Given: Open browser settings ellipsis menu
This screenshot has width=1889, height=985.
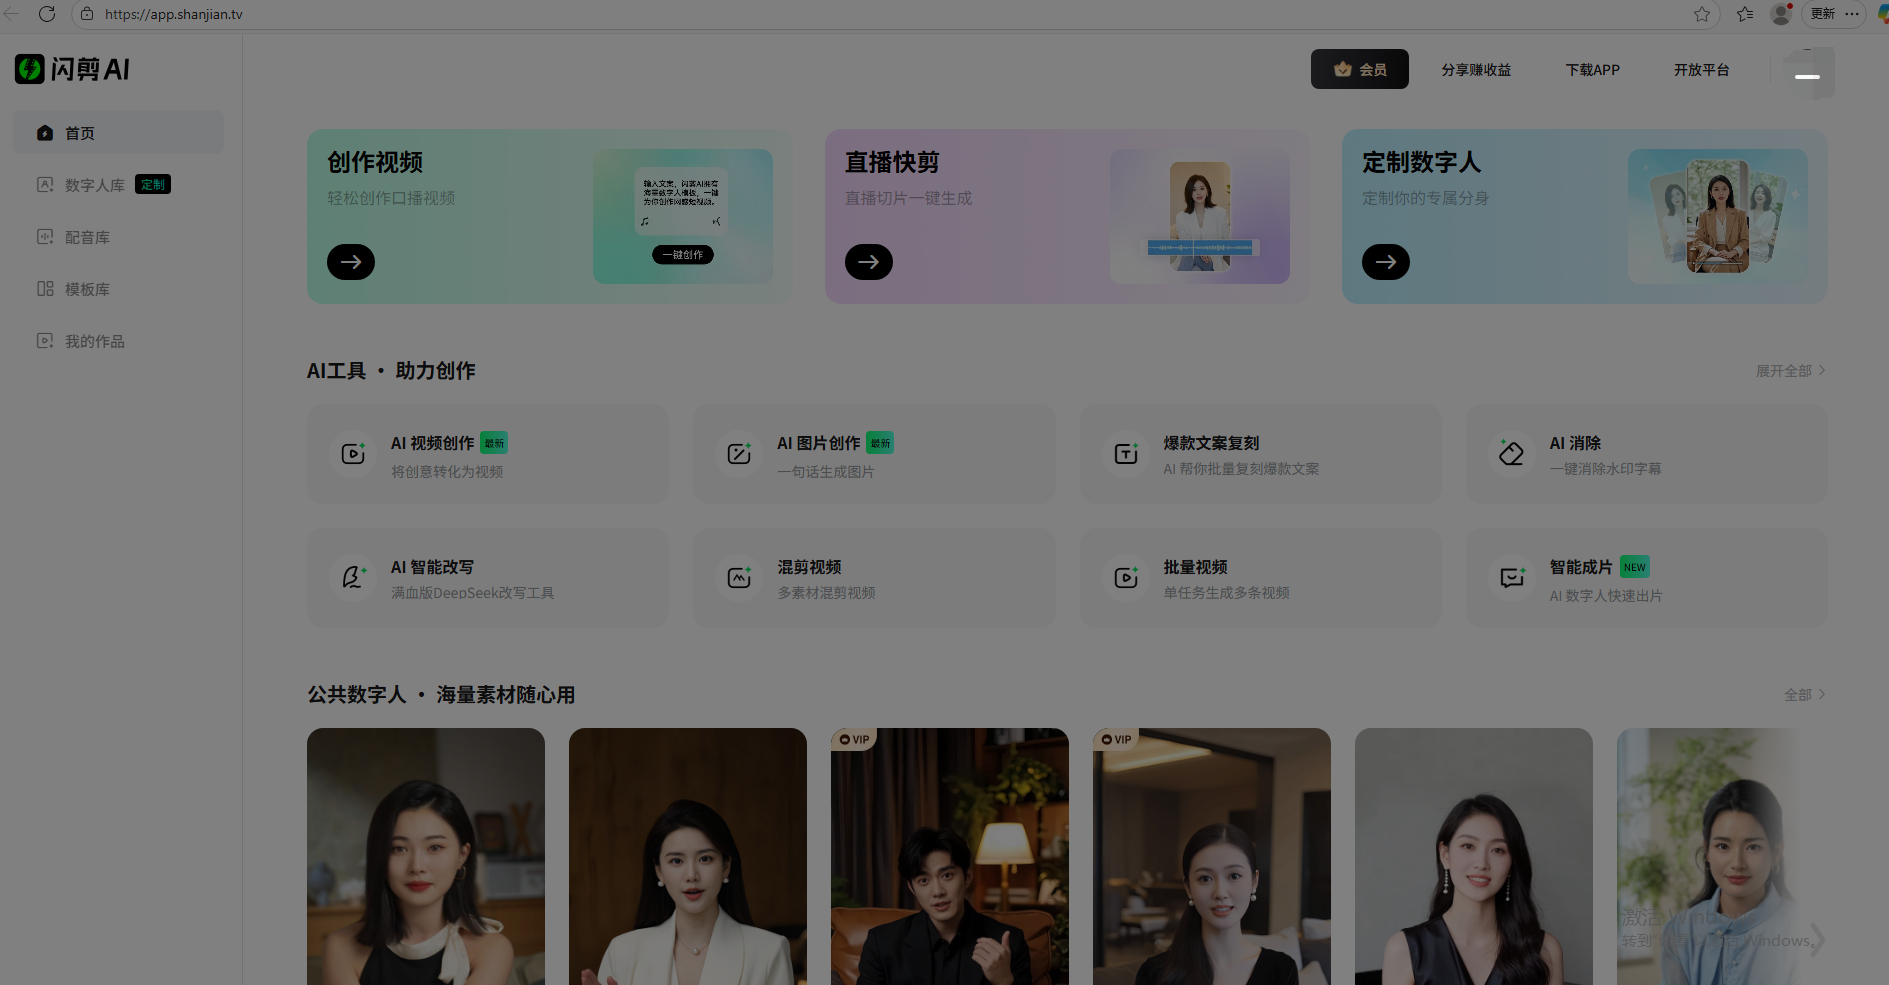Looking at the screenshot, I should [1852, 14].
